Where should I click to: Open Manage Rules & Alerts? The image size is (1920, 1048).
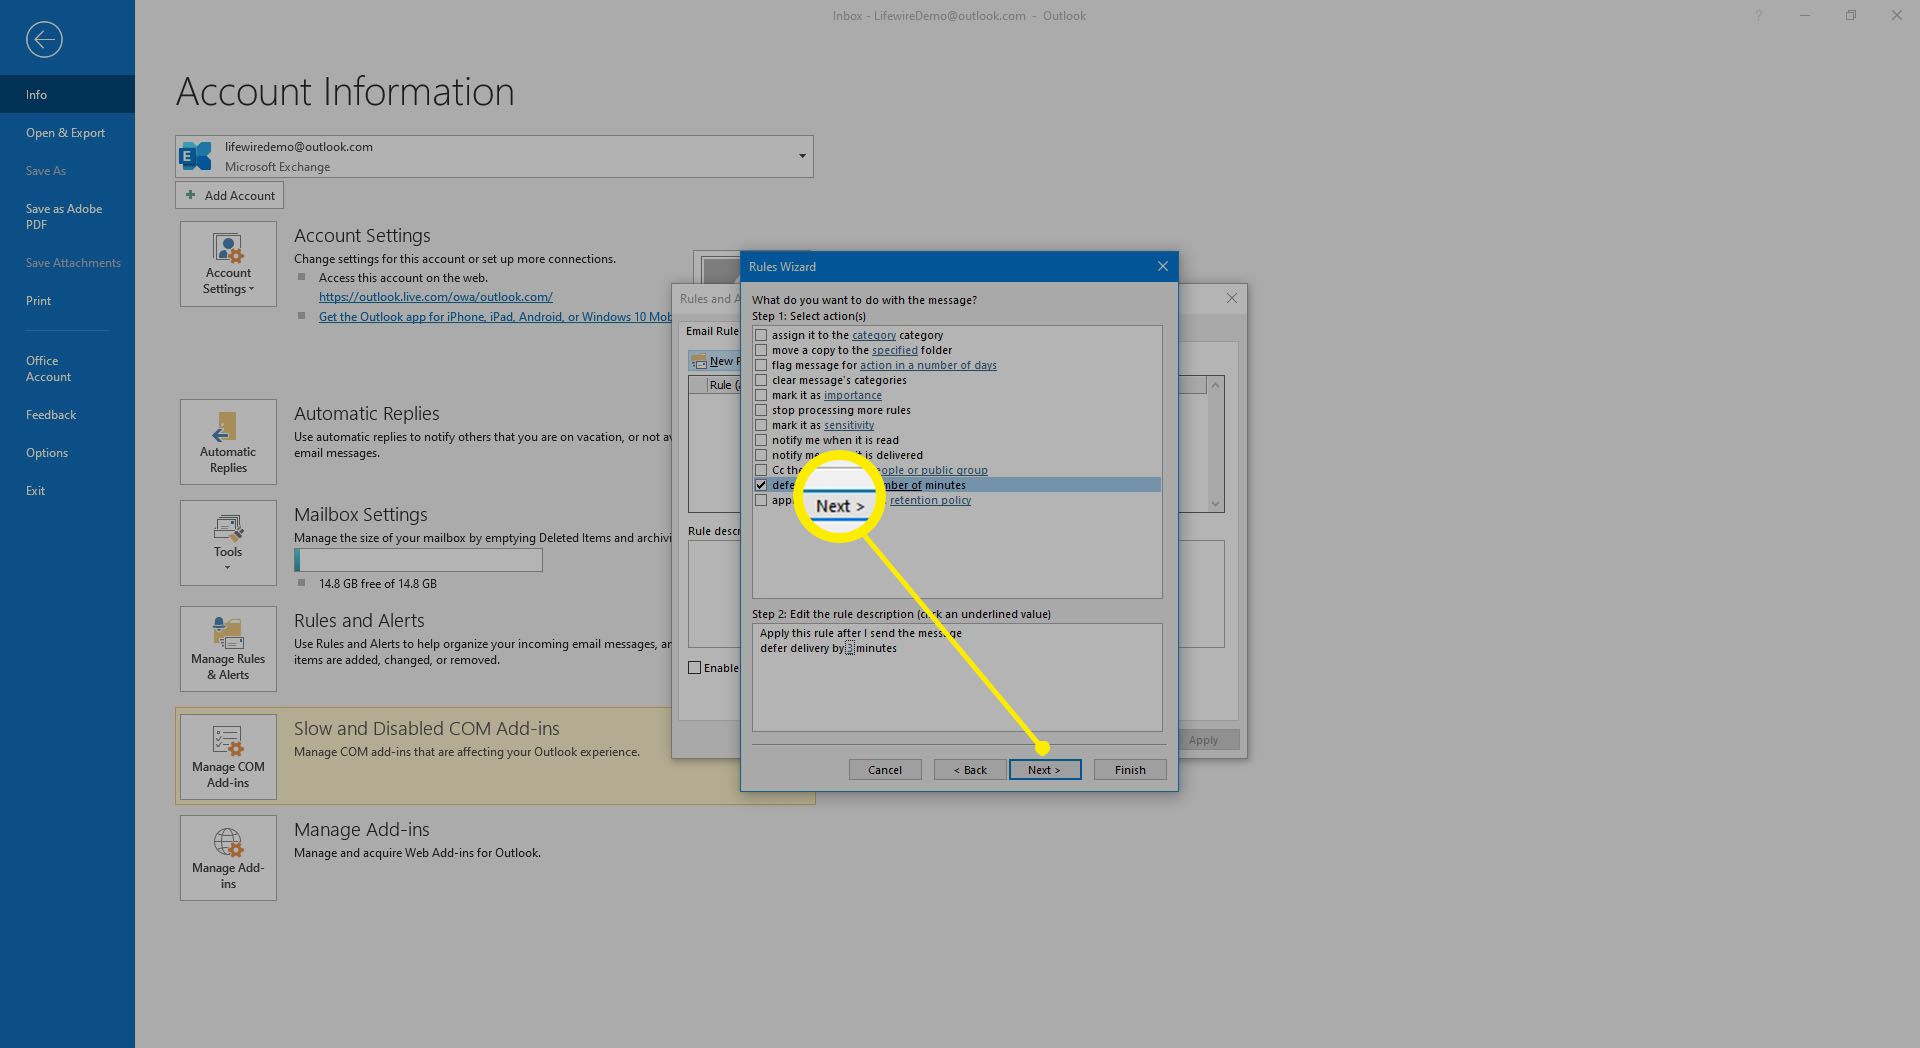tap(228, 649)
